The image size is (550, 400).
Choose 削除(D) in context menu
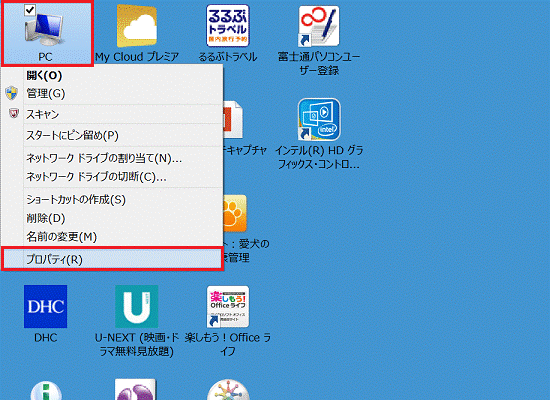[112, 218]
